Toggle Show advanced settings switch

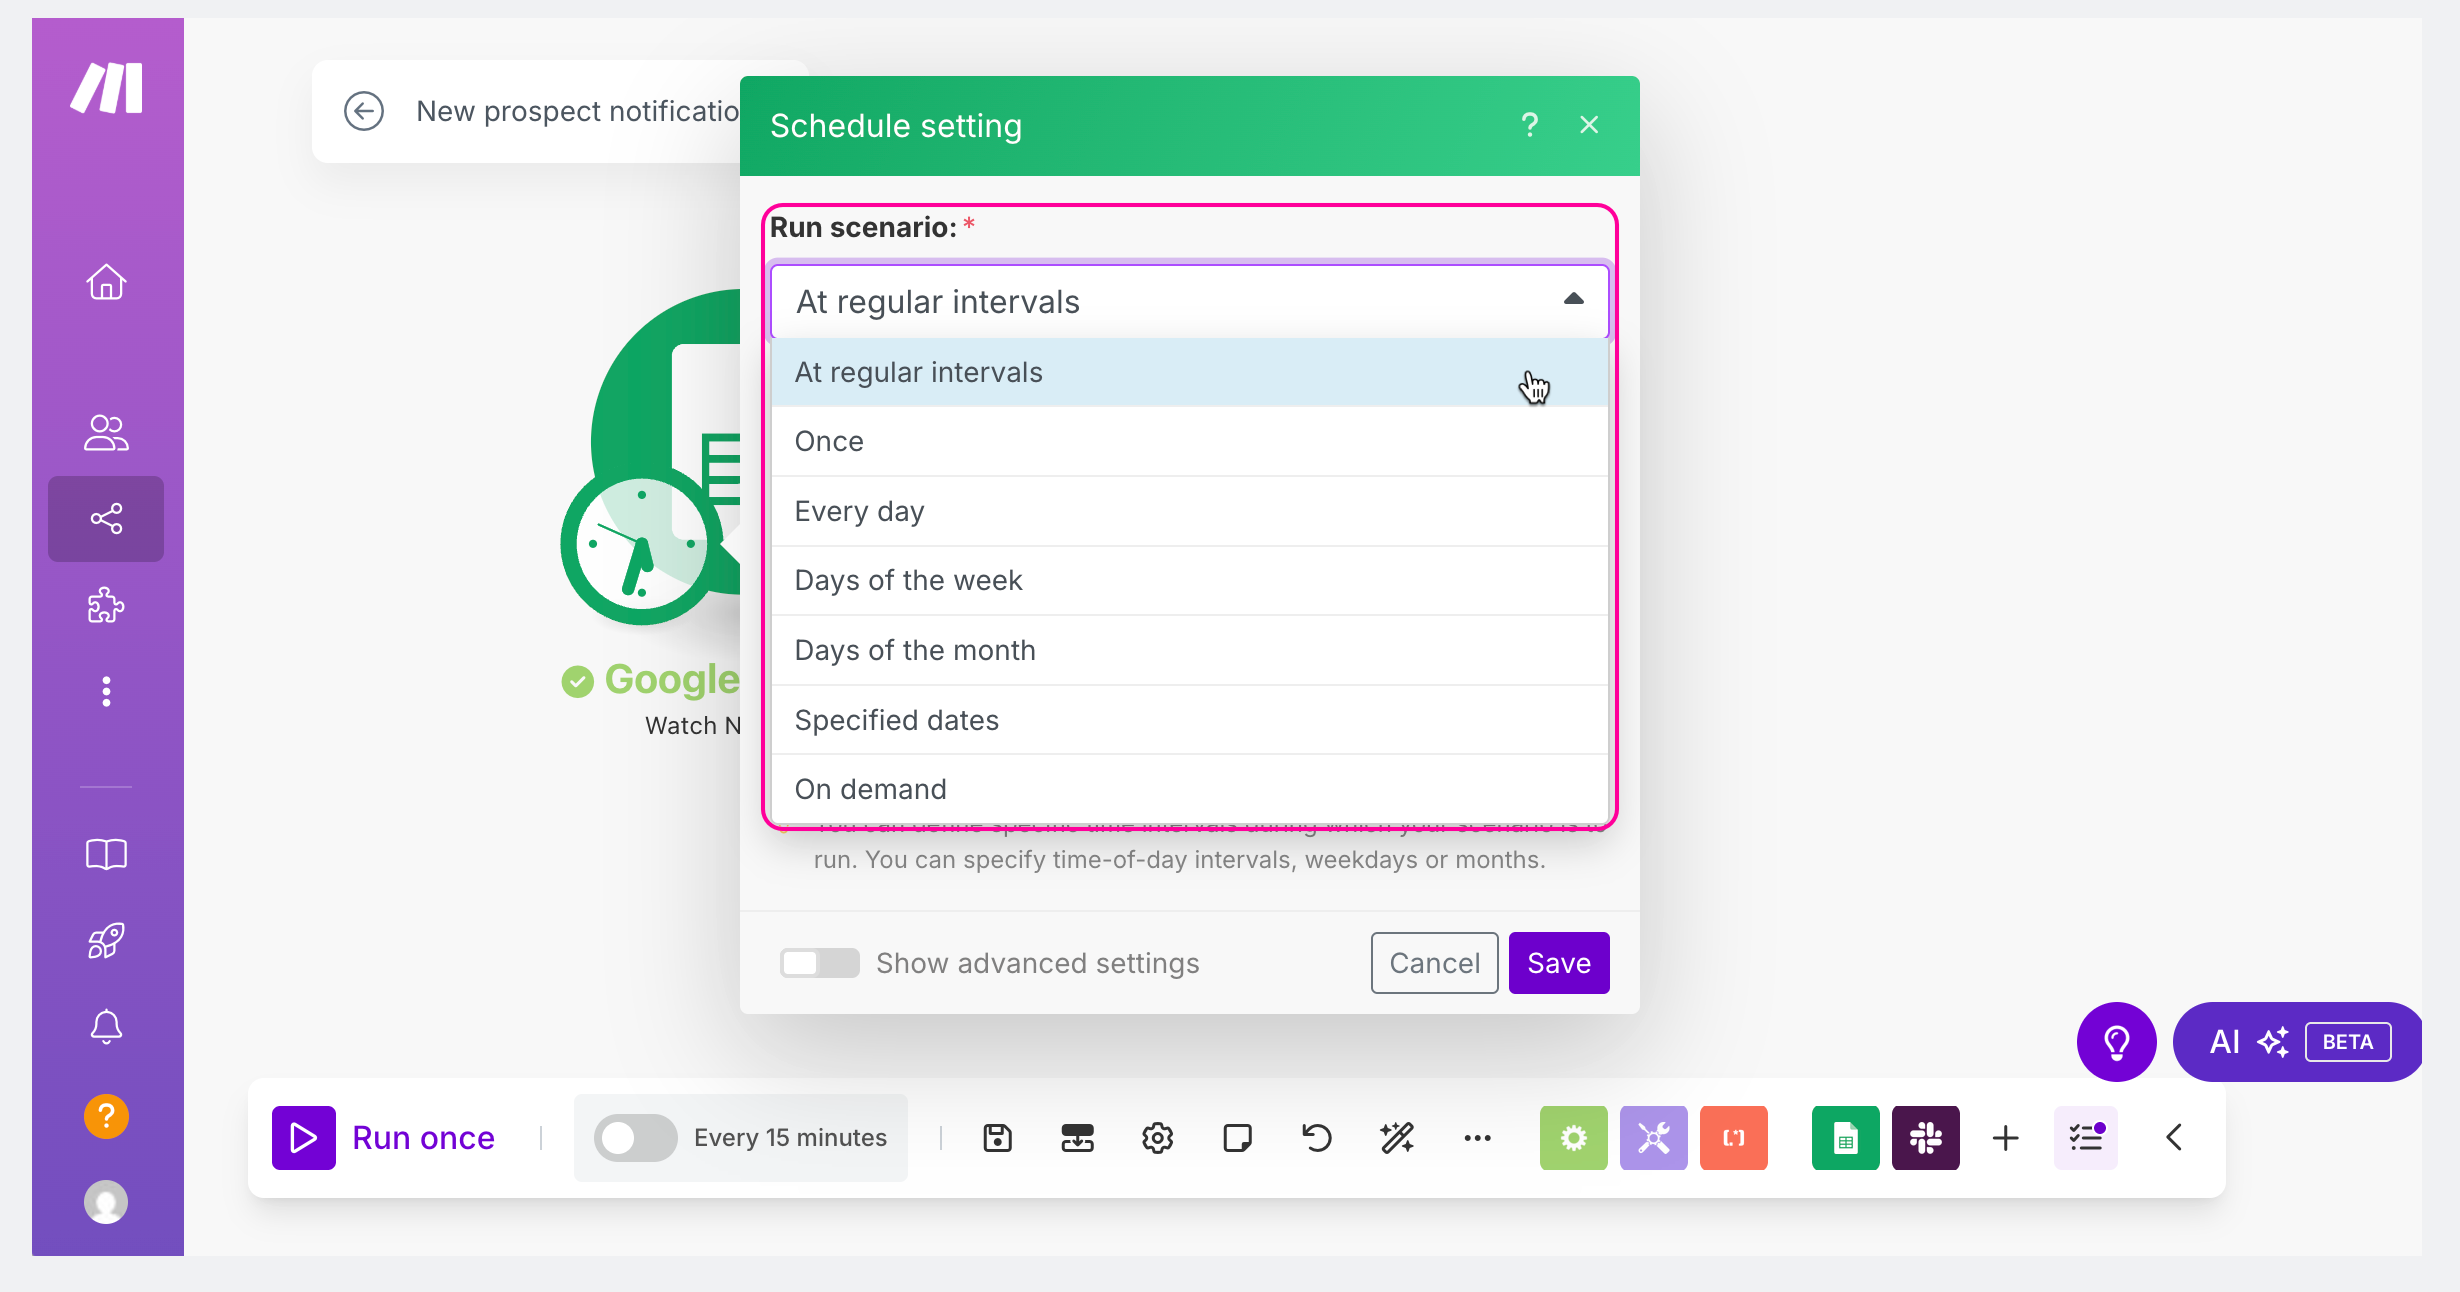click(x=819, y=963)
